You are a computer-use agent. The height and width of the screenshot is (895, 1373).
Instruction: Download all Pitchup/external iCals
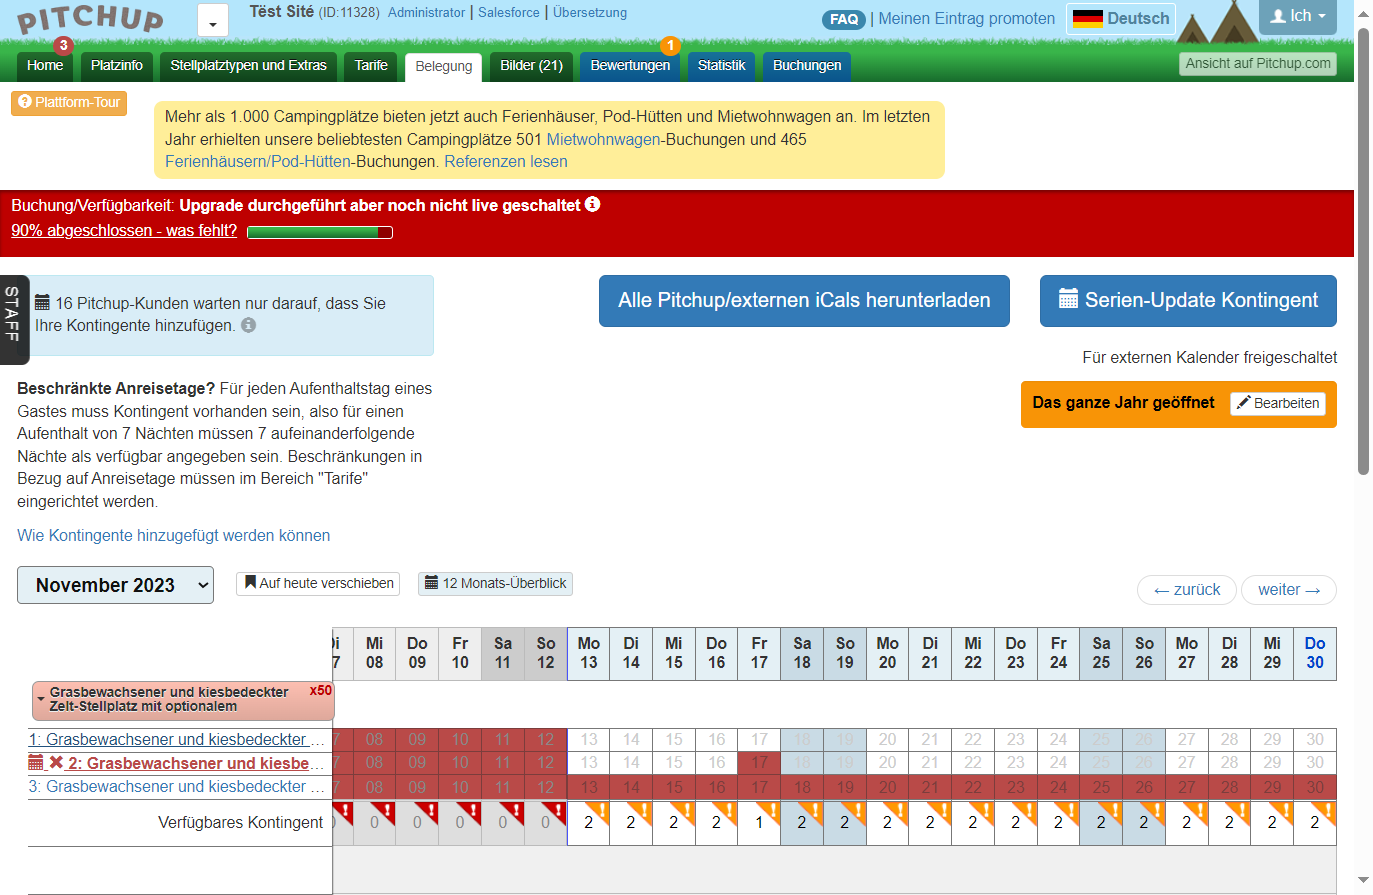tap(804, 301)
